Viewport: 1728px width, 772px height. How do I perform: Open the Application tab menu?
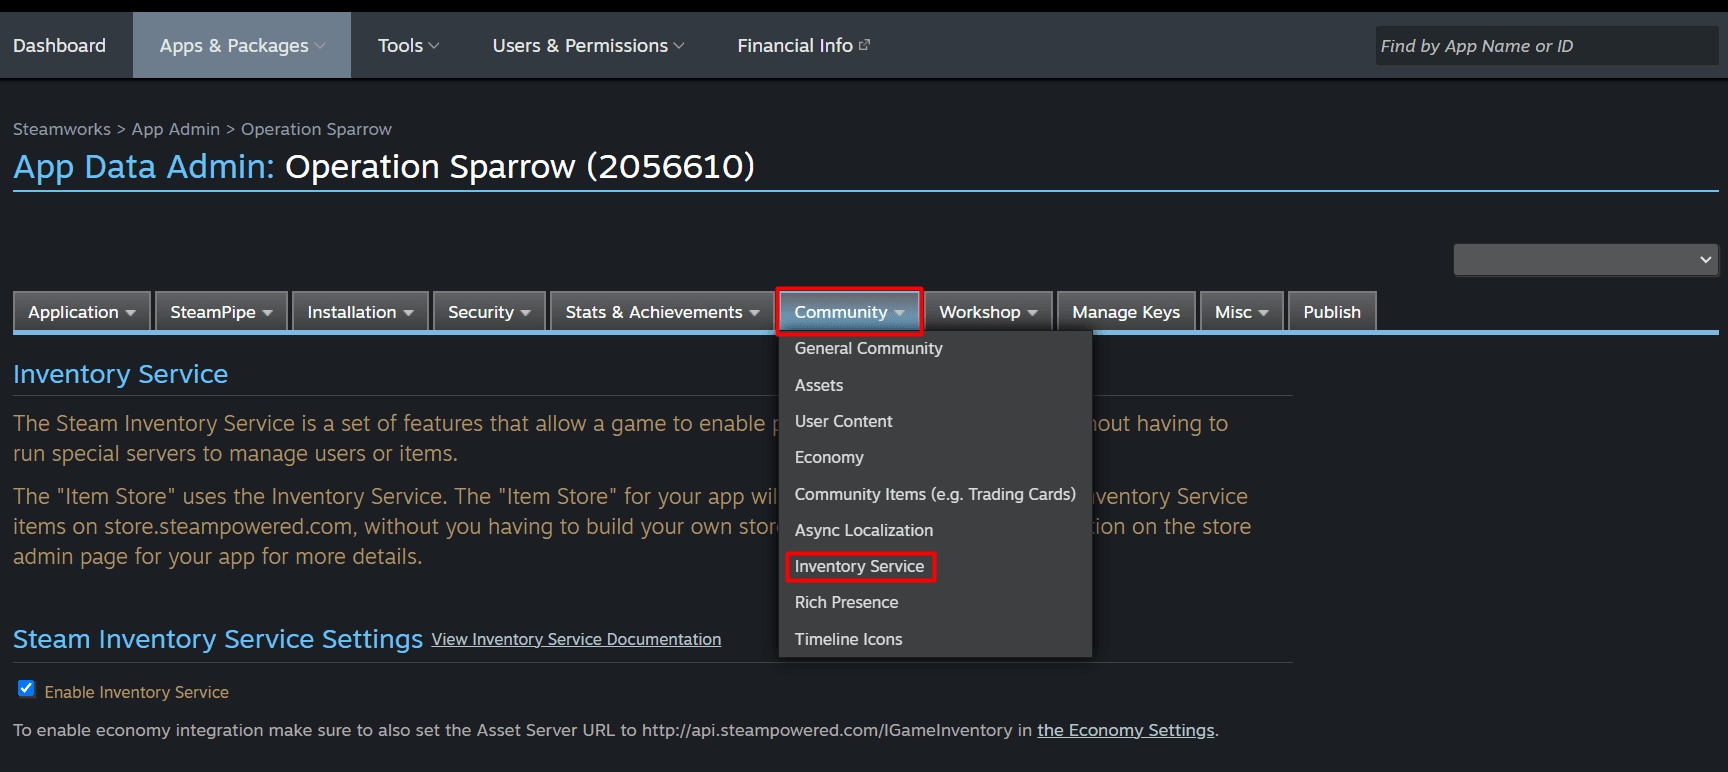(x=82, y=312)
